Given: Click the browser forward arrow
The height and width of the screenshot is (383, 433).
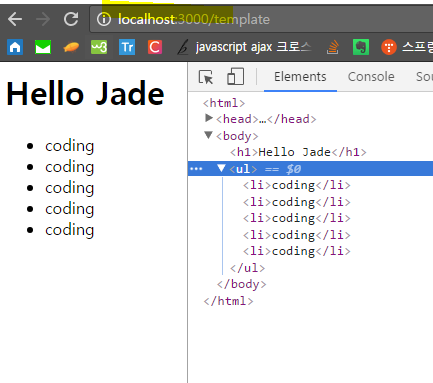Looking at the screenshot, I should 43,19.
